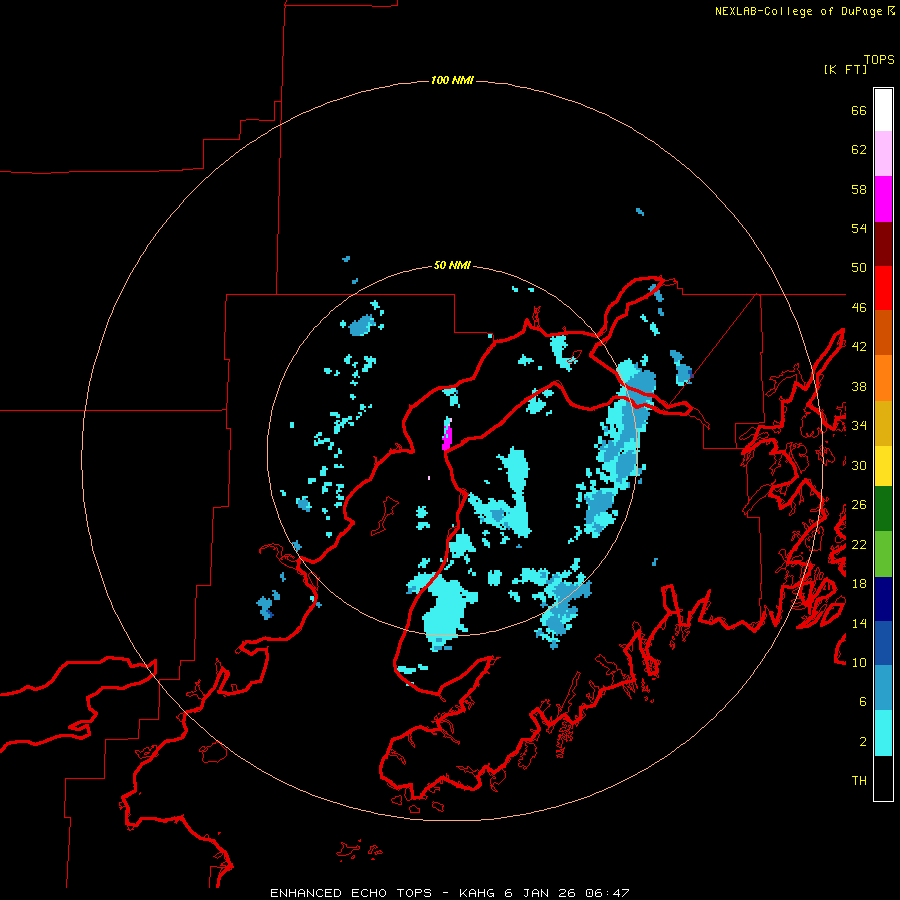This screenshot has height=900, width=900.
Task: Click the 6 legend value
Action: pos(863,702)
